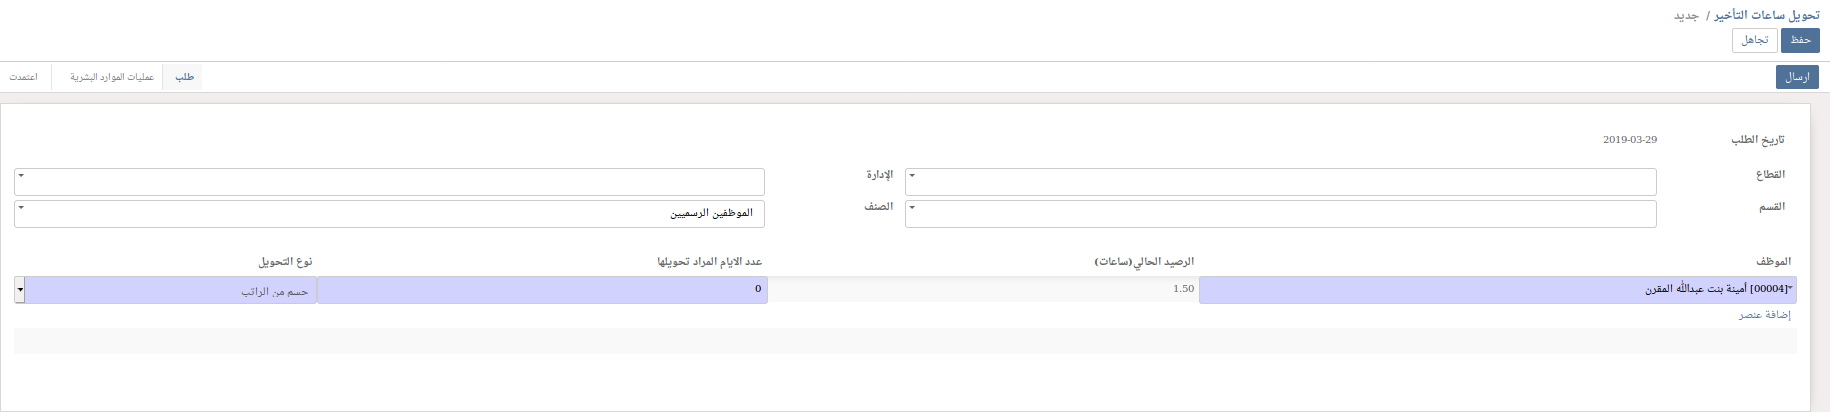Click the تجاهل (Discard) button
The height and width of the screenshot is (412, 1830).
(x=1754, y=40)
